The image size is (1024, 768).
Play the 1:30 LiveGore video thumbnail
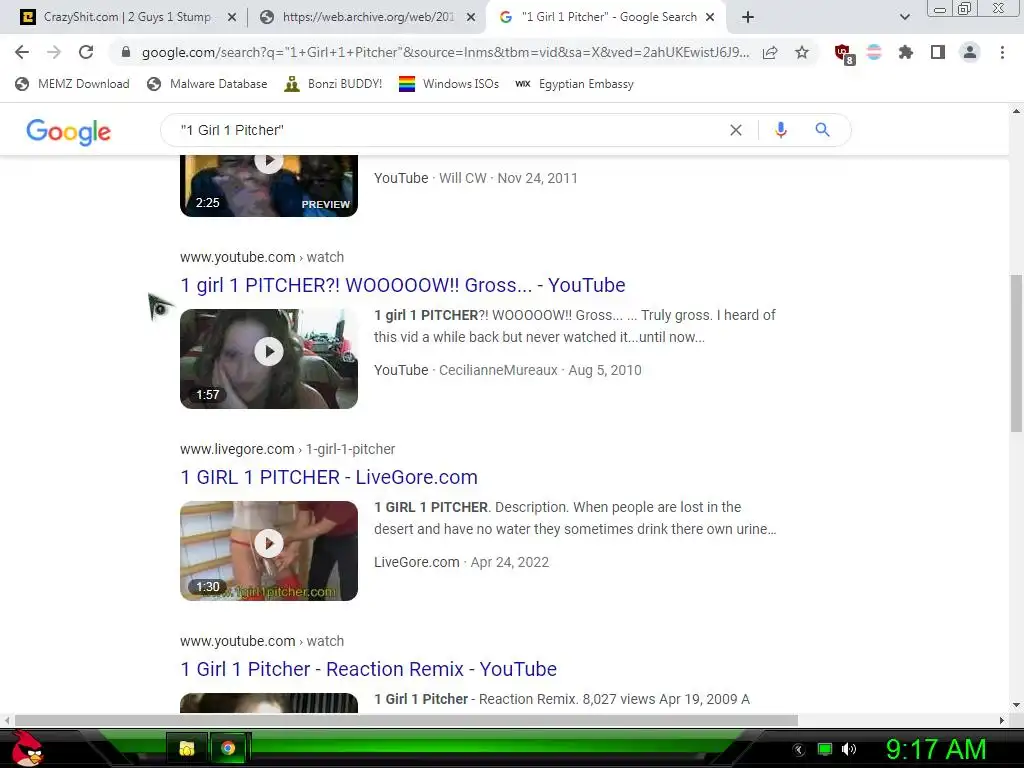pos(269,551)
